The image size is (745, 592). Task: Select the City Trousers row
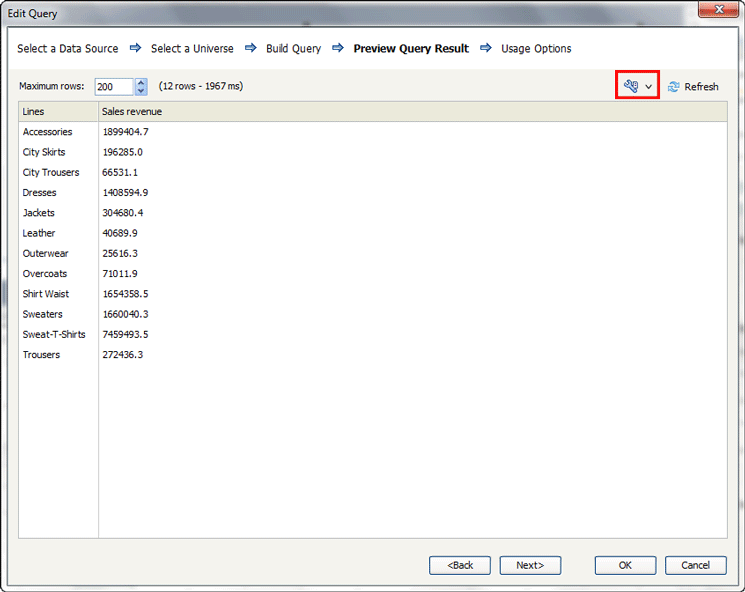(x=372, y=172)
